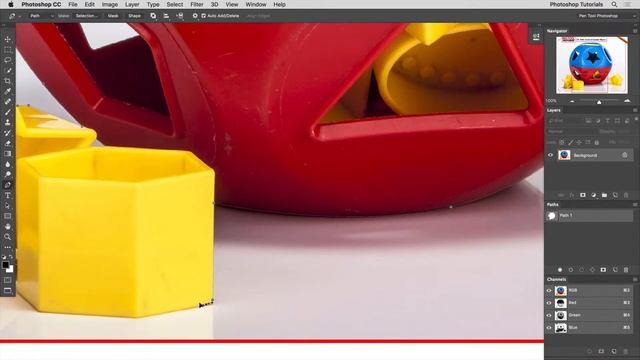The height and width of the screenshot is (360, 640).
Task: Toggle Quick Mask mode
Action: coord(7,280)
